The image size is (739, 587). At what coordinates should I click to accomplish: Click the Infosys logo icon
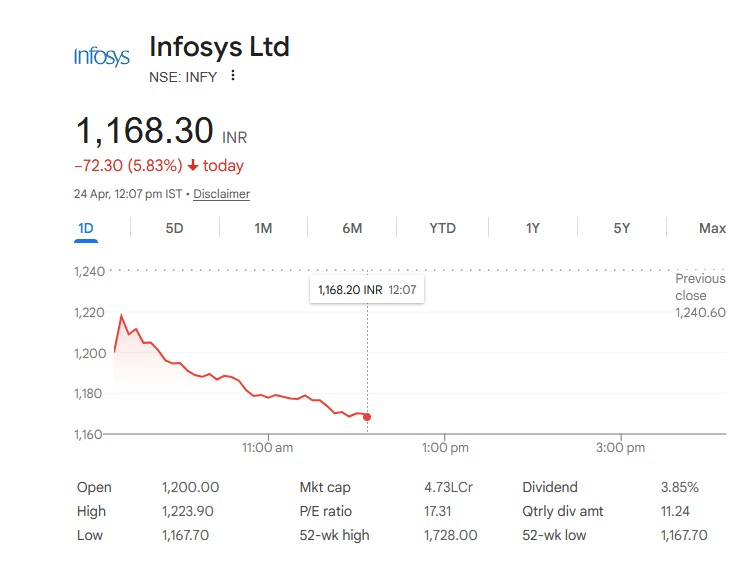click(x=101, y=57)
